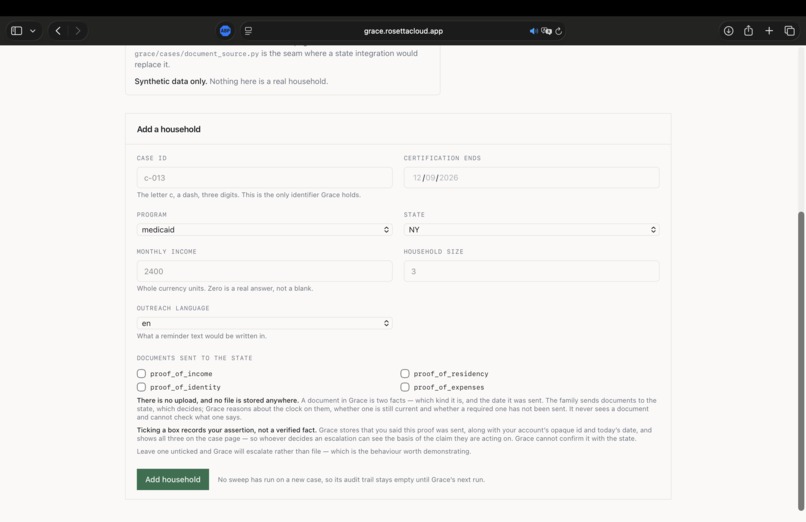Click the 'Documents sent to the state' label
This screenshot has height=522, width=806.
click(194, 358)
